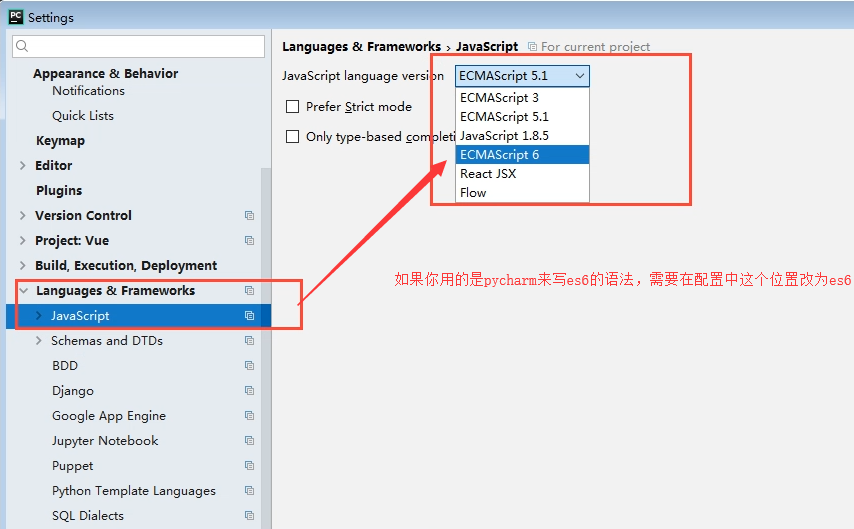Collapse the Languages & Frameworks node

(23, 291)
